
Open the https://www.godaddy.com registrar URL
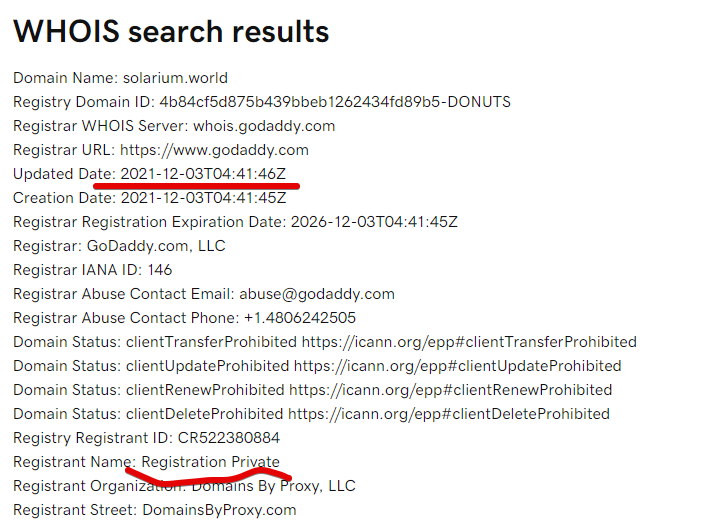click(x=214, y=150)
